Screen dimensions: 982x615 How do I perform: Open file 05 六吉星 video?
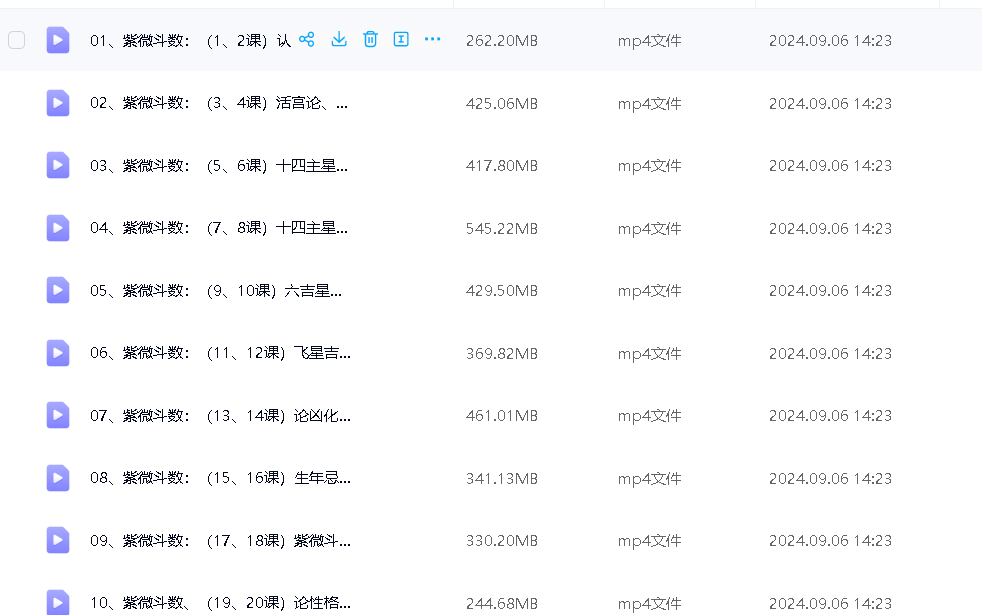215,291
